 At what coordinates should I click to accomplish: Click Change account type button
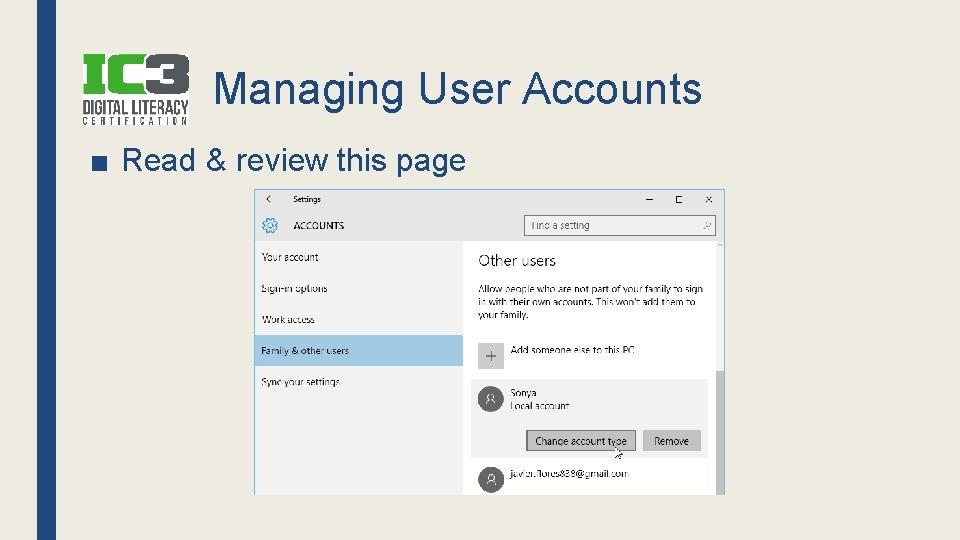tap(580, 441)
